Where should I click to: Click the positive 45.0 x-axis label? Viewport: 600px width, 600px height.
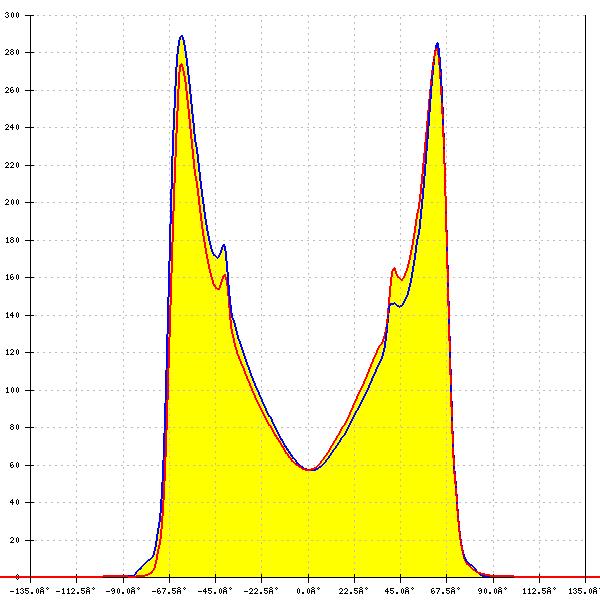point(400,591)
